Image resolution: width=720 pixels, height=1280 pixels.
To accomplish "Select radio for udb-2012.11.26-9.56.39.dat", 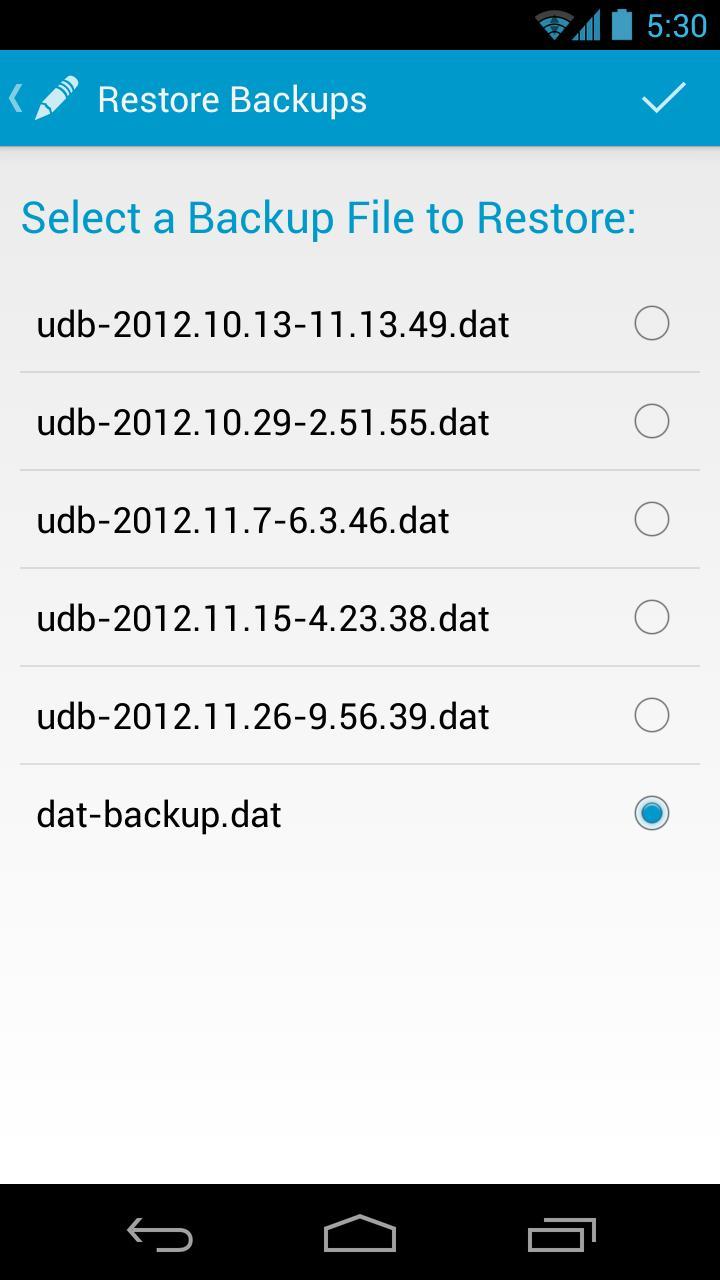I will coord(651,715).
